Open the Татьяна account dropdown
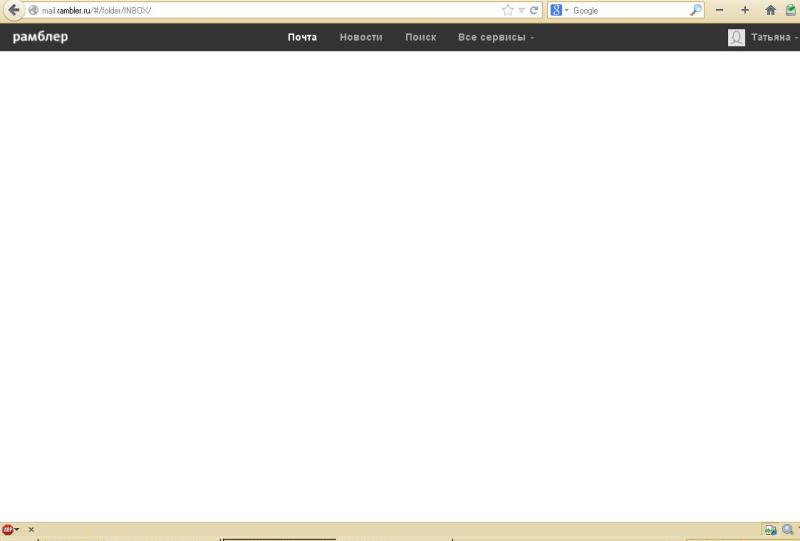 pos(774,37)
